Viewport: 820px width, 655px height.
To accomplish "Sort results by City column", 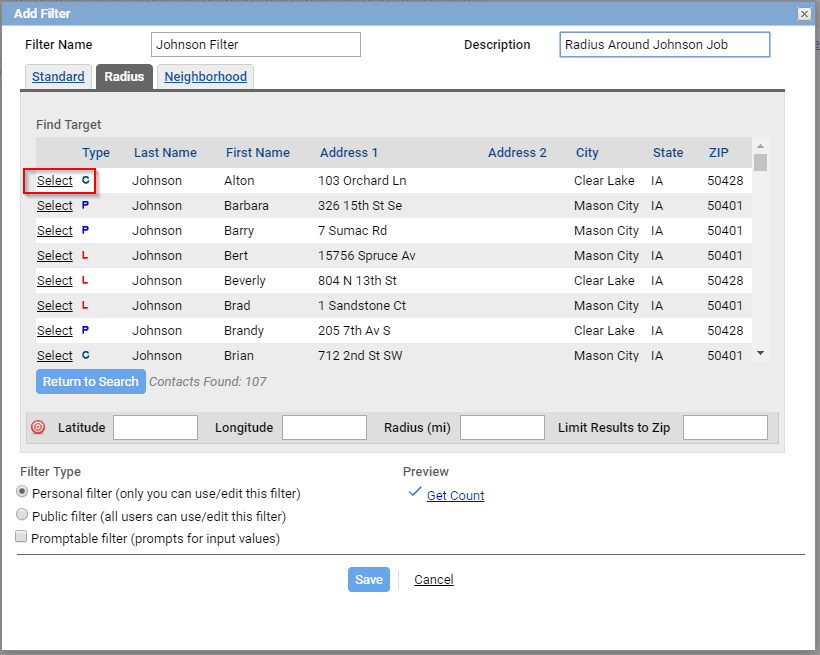I will 587,153.
